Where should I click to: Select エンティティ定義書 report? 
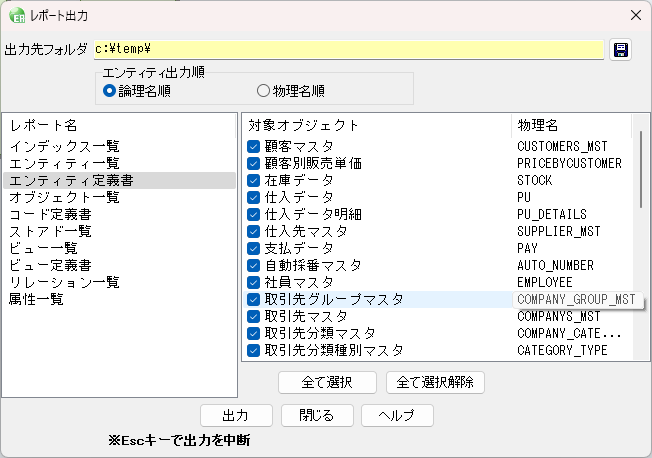[x=119, y=181]
